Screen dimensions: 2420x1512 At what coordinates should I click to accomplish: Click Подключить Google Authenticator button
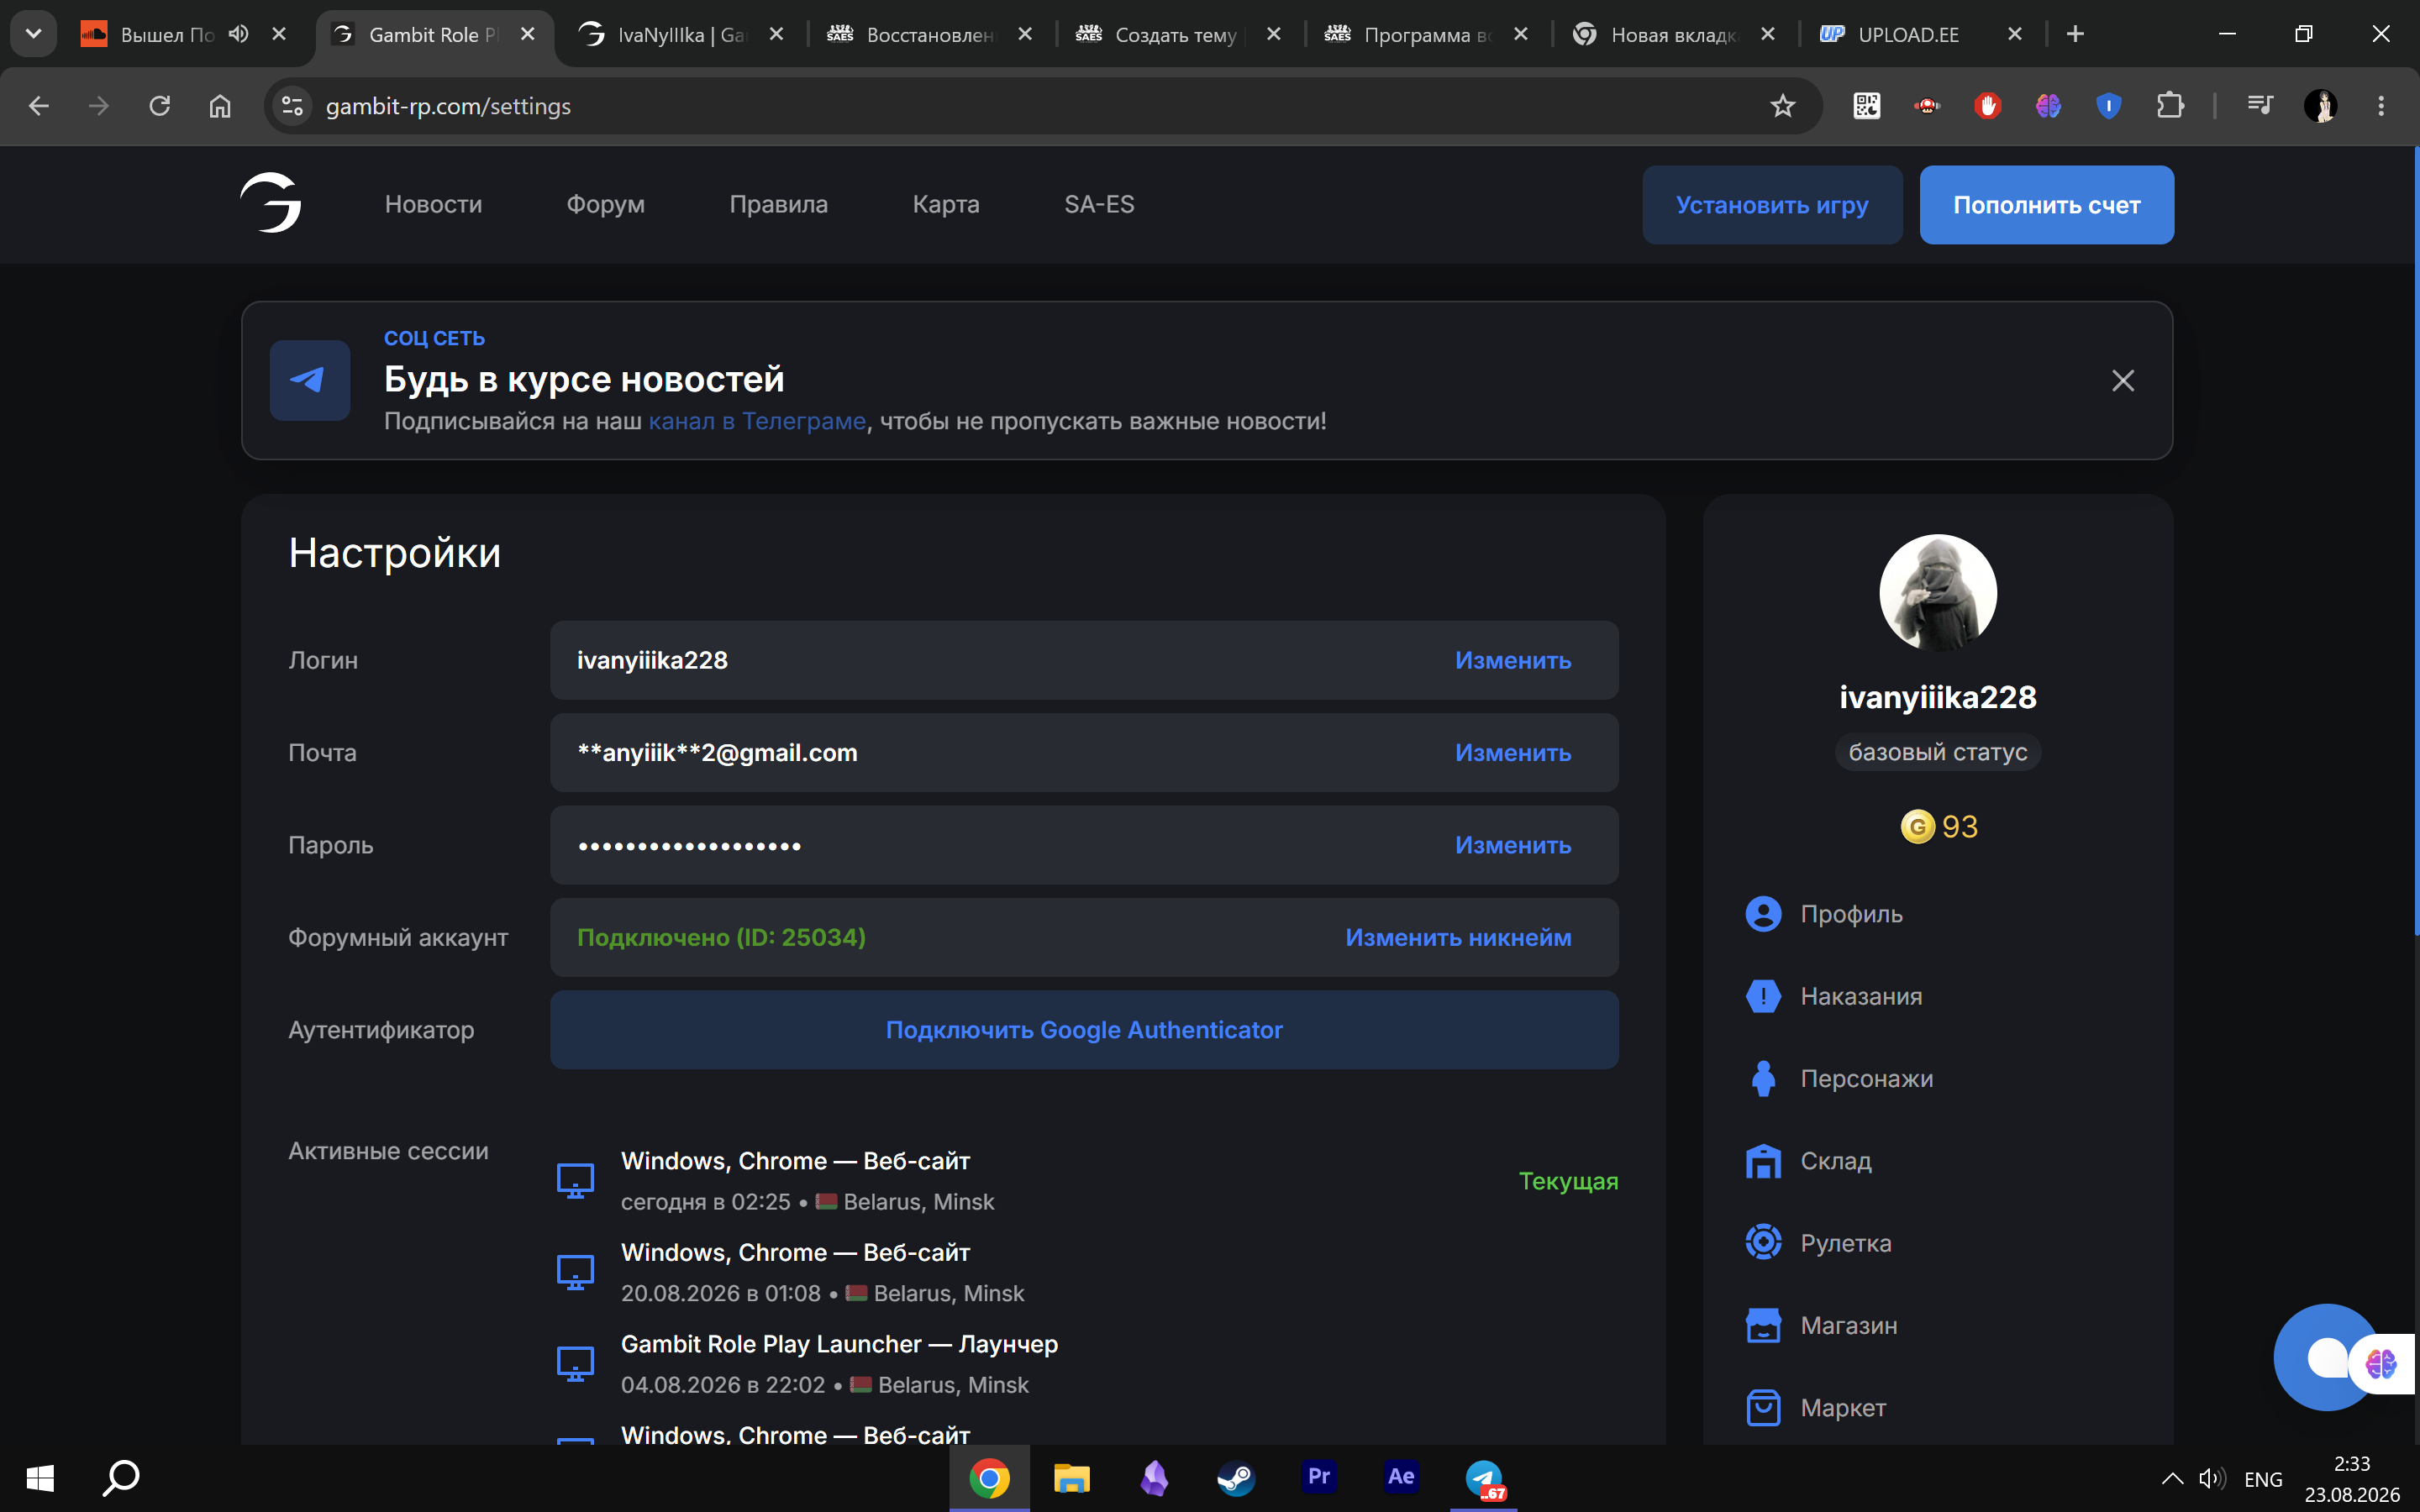pos(1084,1030)
